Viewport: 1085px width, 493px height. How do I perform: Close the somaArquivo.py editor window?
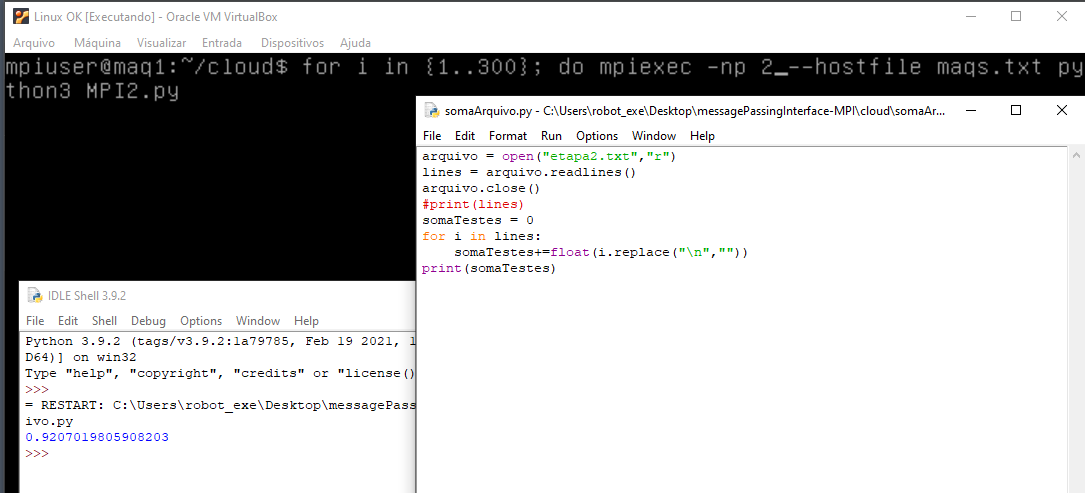[1061, 110]
